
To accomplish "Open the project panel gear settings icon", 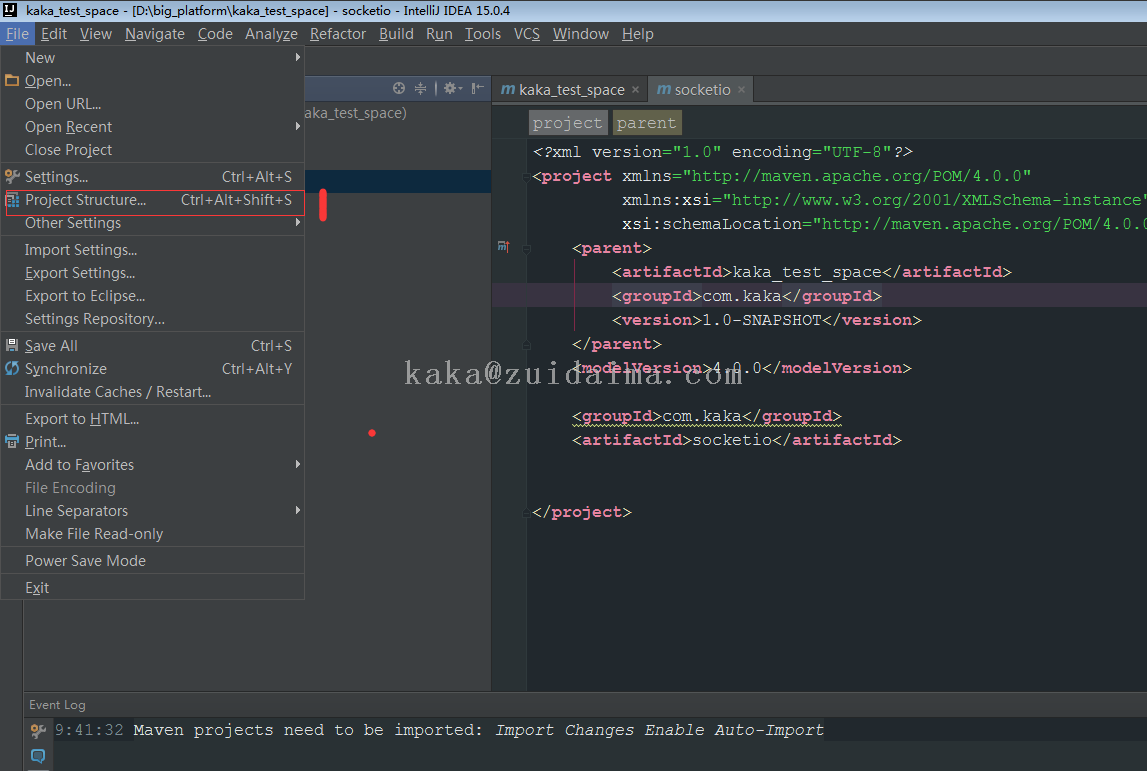I will tap(452, 89).
